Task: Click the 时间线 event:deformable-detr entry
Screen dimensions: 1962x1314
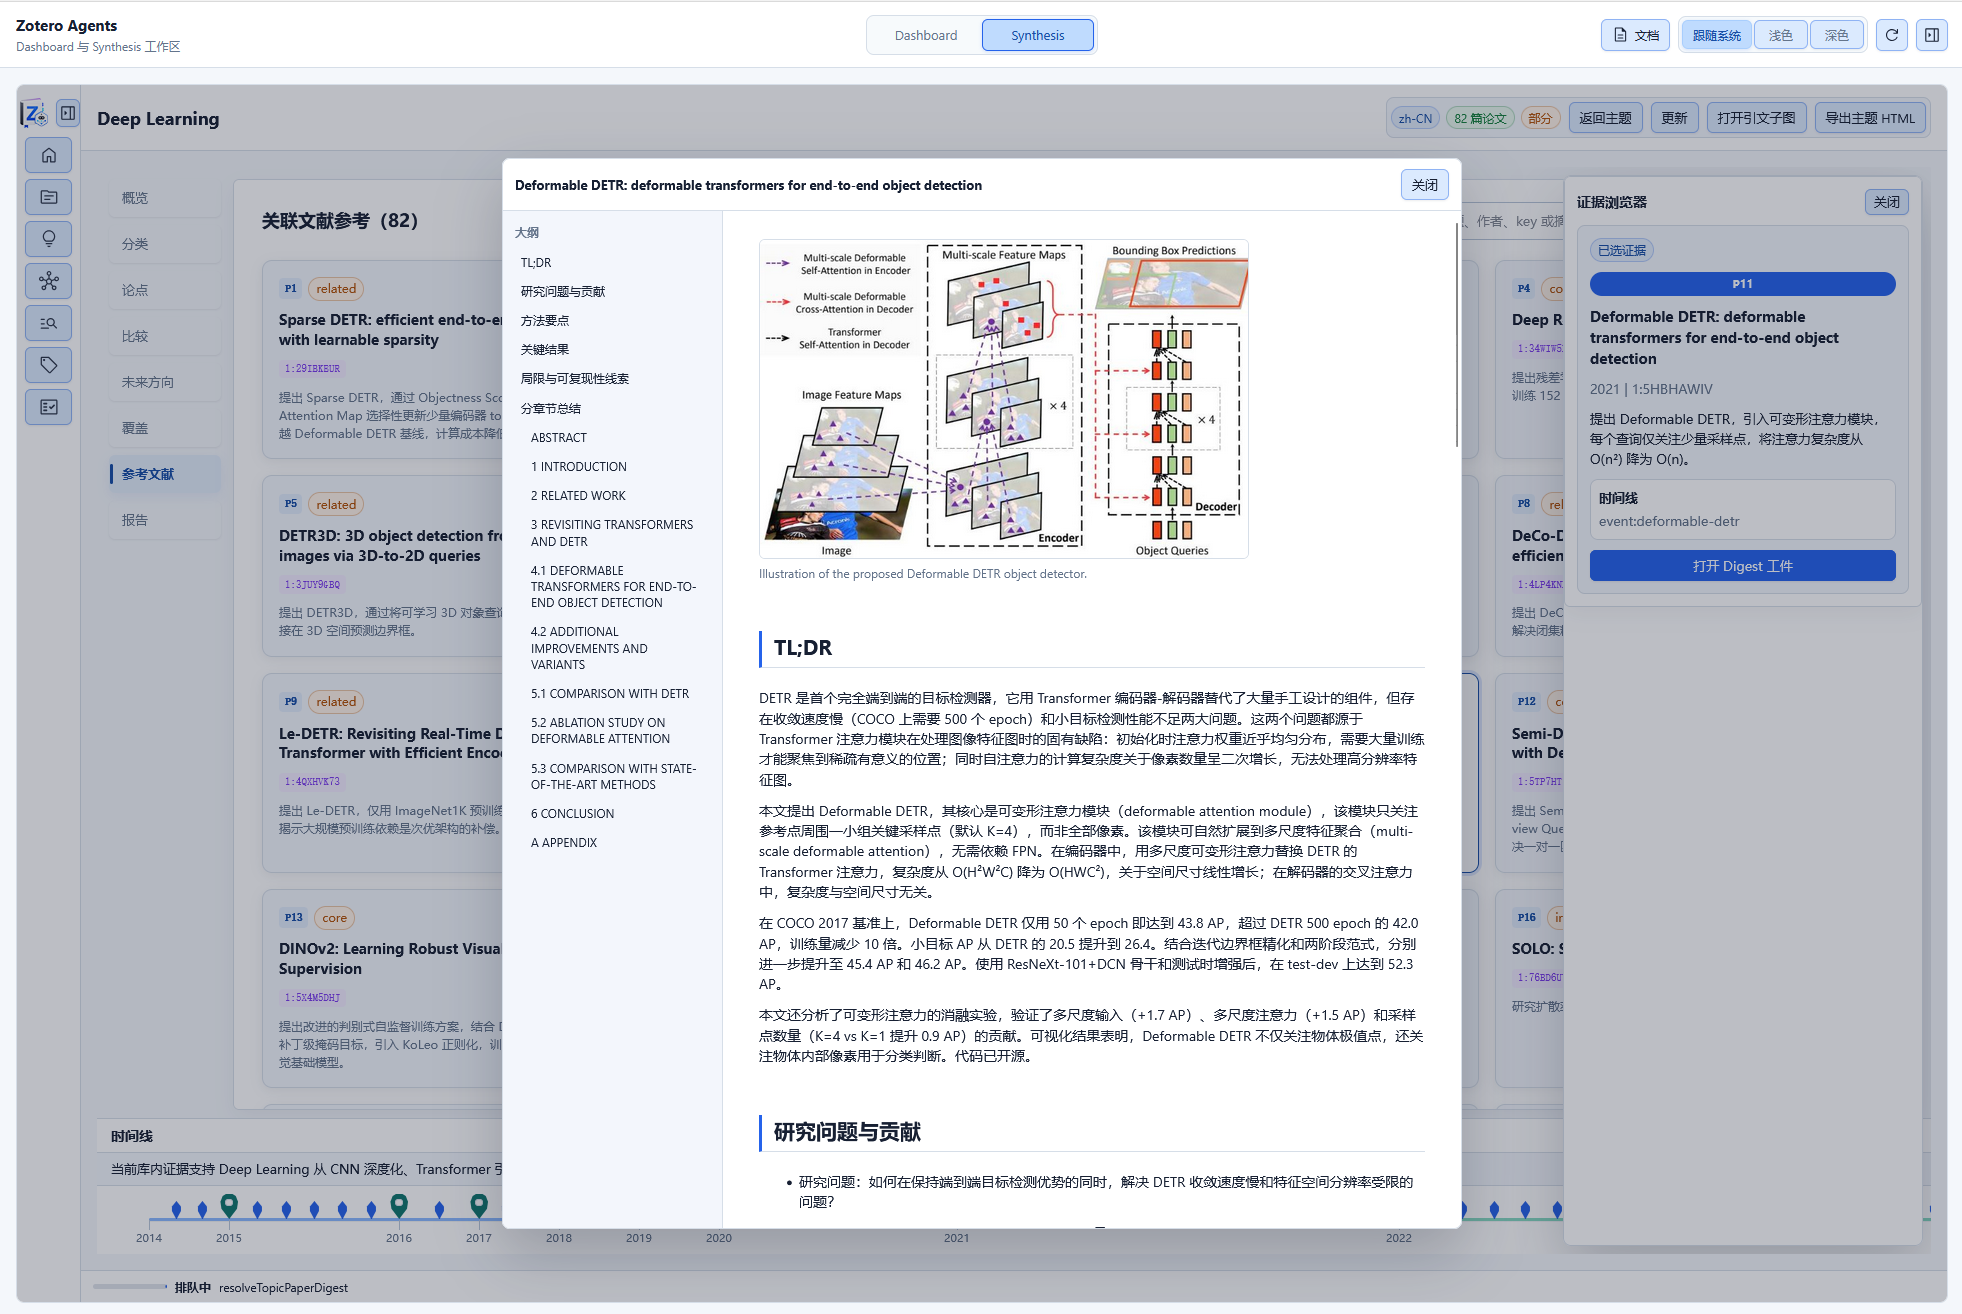Action: pyautogui.click(x=1742, y=510)
